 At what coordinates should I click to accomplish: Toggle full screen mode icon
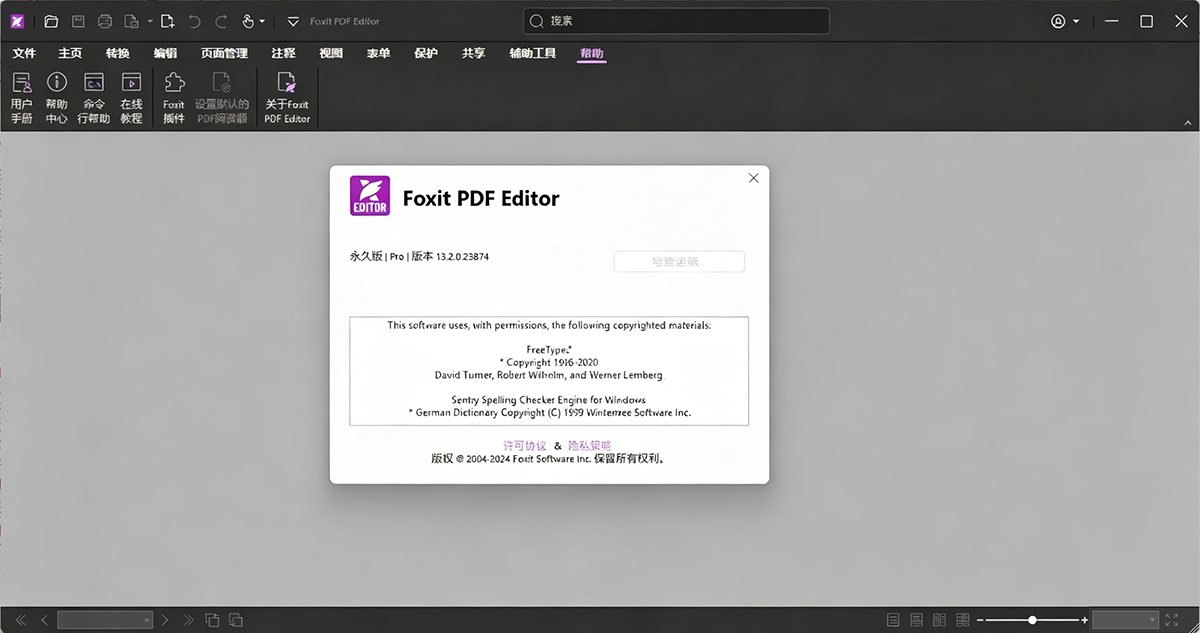[x=1172, y=620]
